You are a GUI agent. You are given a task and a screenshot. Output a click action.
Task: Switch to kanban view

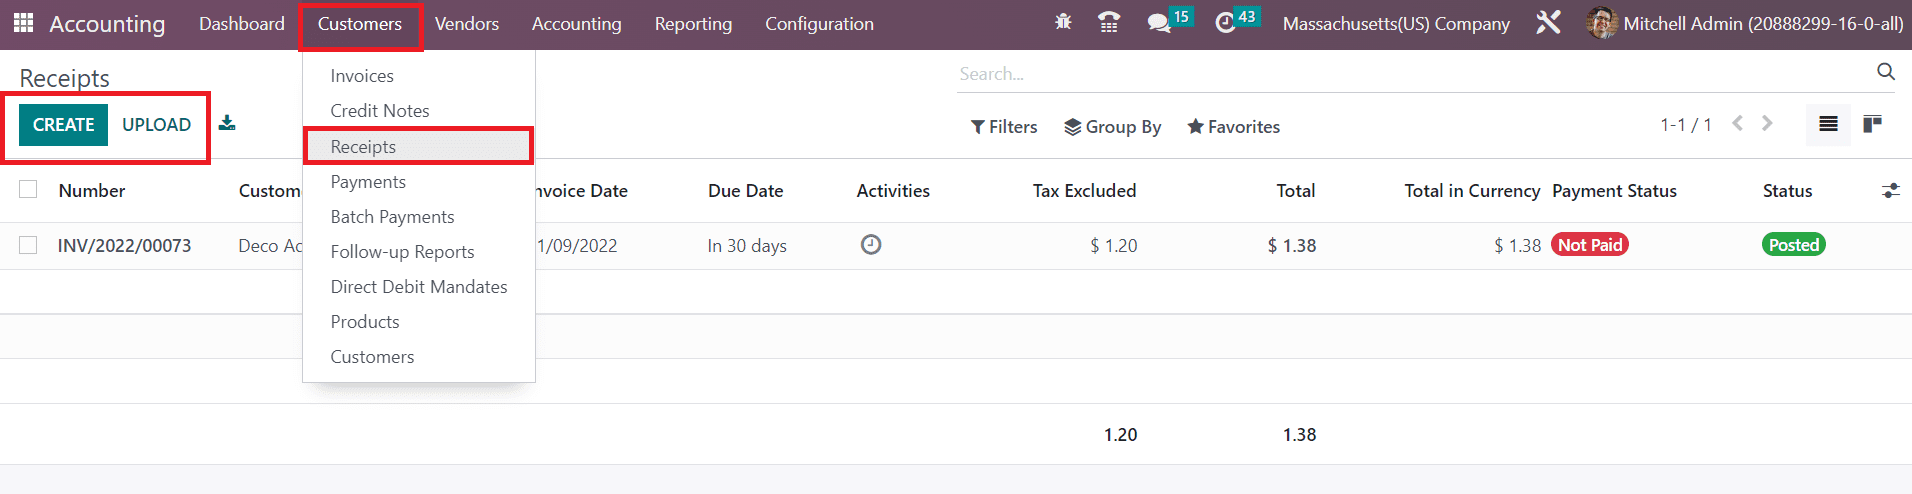[1872, 124]
